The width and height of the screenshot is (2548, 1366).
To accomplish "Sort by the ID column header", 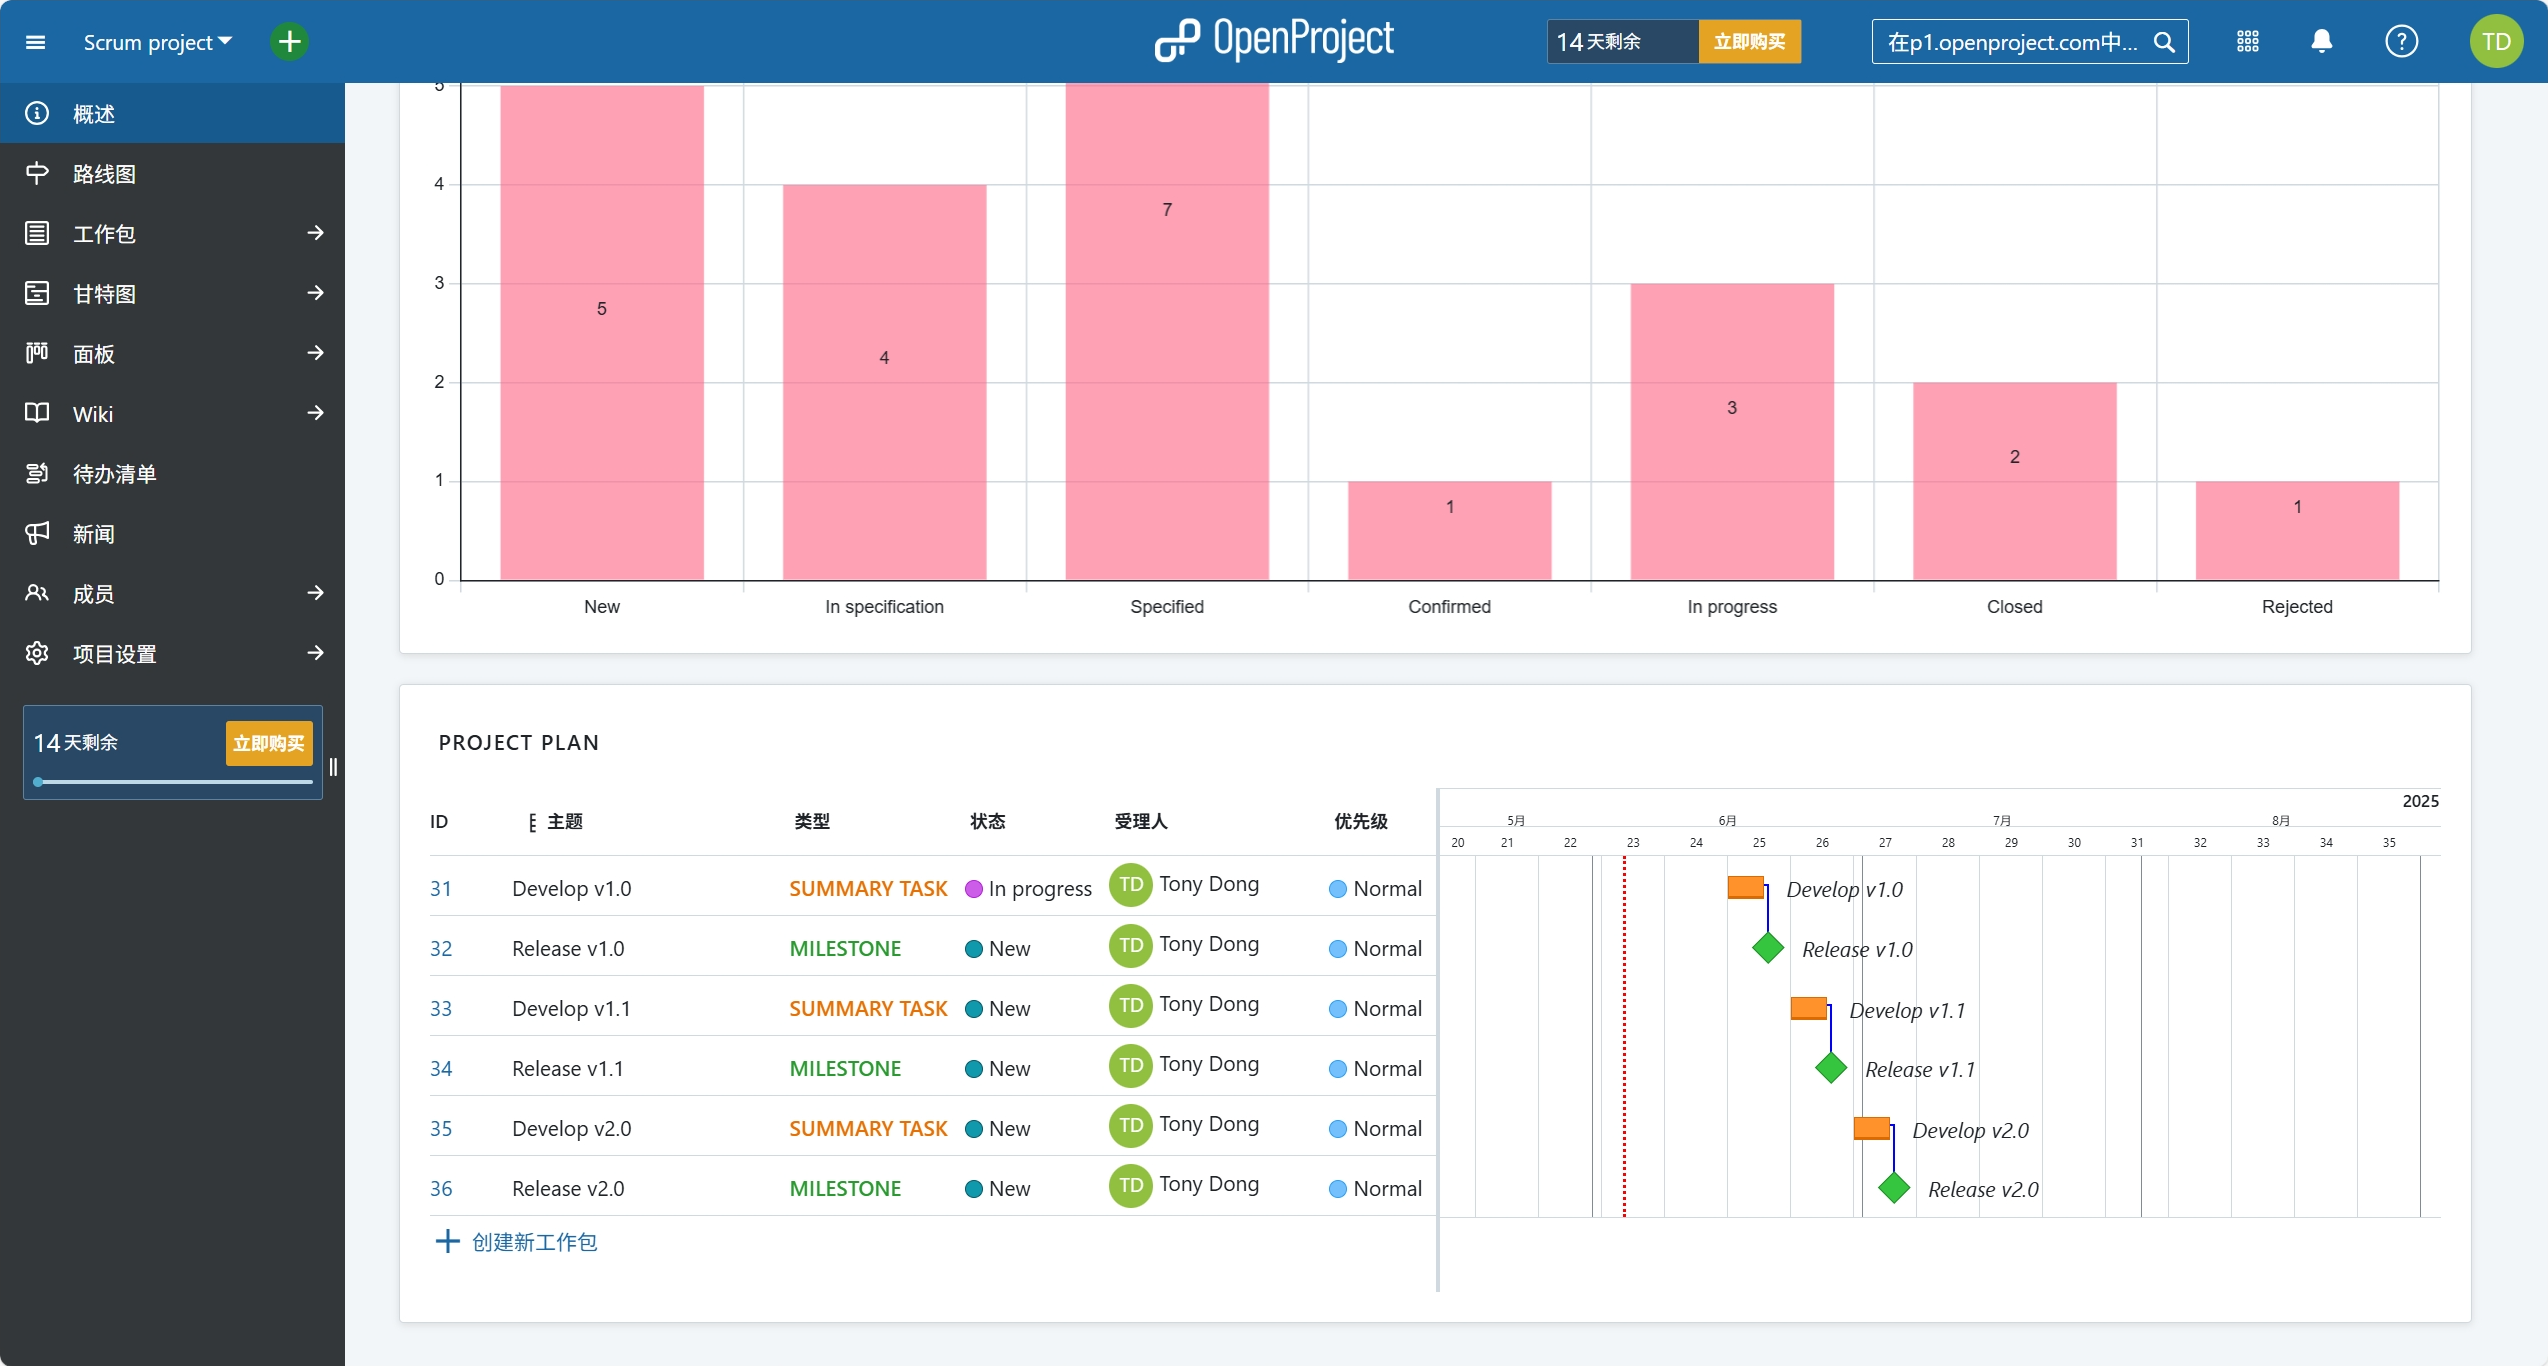I will [439, 822].
